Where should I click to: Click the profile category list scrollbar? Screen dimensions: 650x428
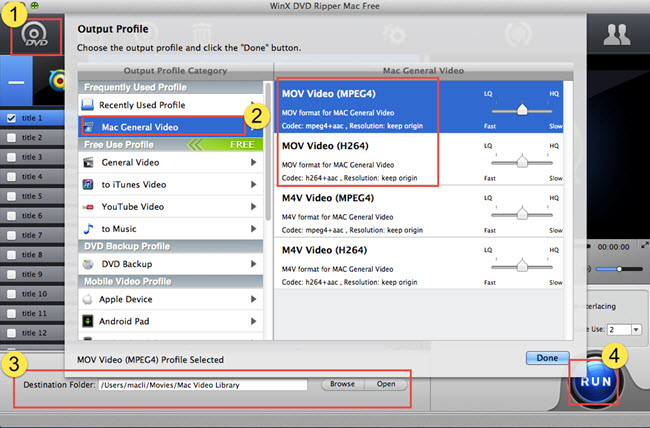click(x=268, y=151)
